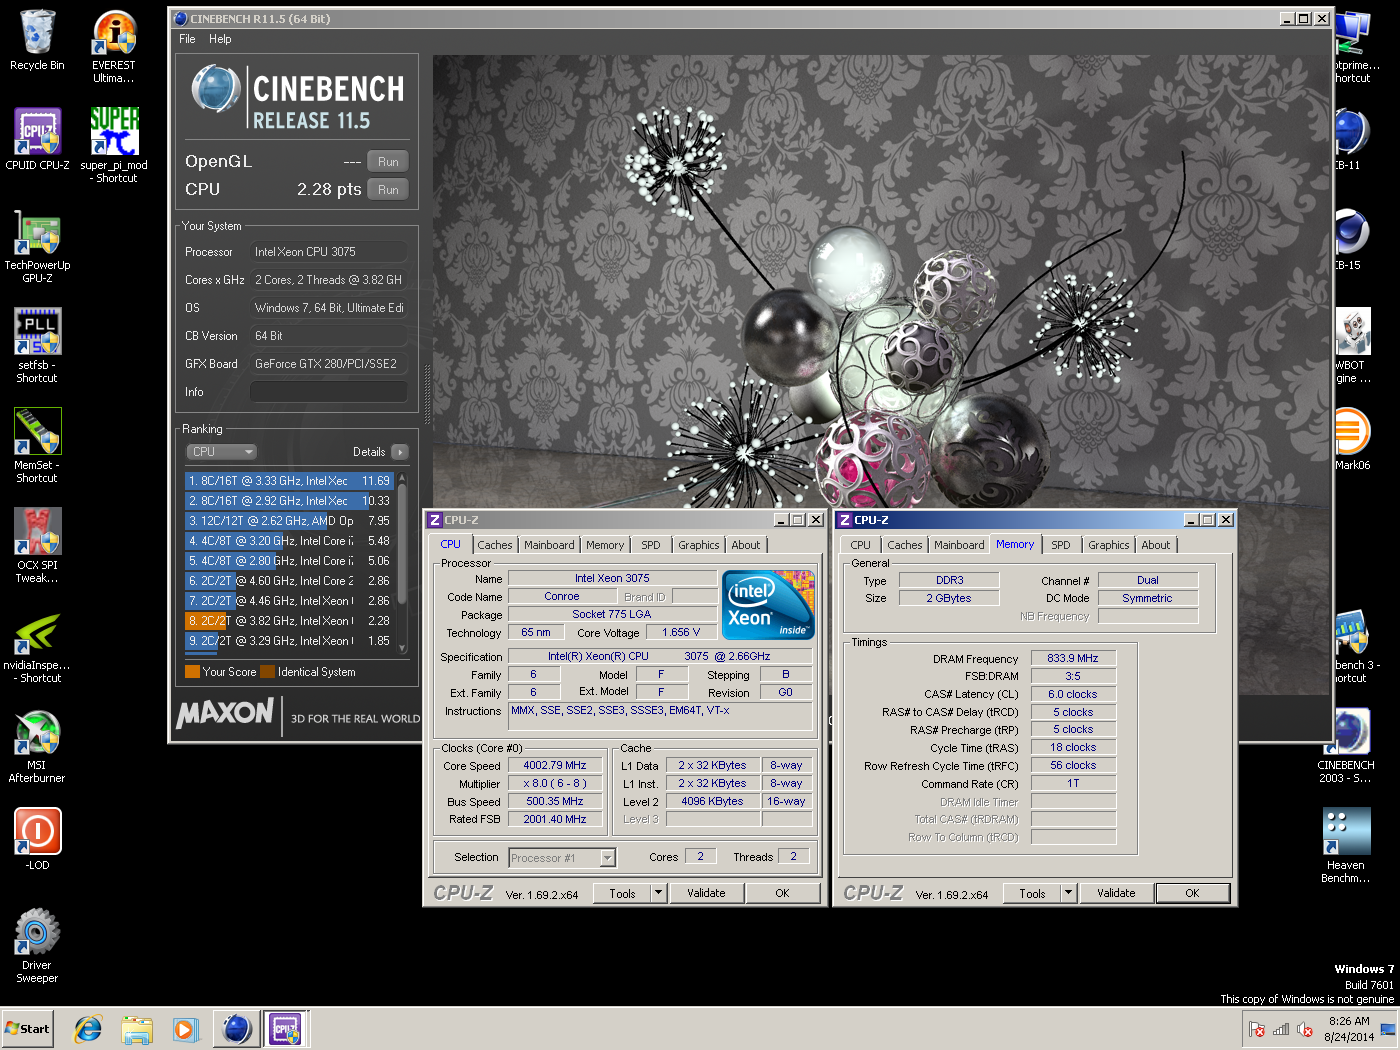Screen dimensions: 1400x1050
Task: Launch Driver Sweeper desktop icon
Action: click(x=37, y=945)
